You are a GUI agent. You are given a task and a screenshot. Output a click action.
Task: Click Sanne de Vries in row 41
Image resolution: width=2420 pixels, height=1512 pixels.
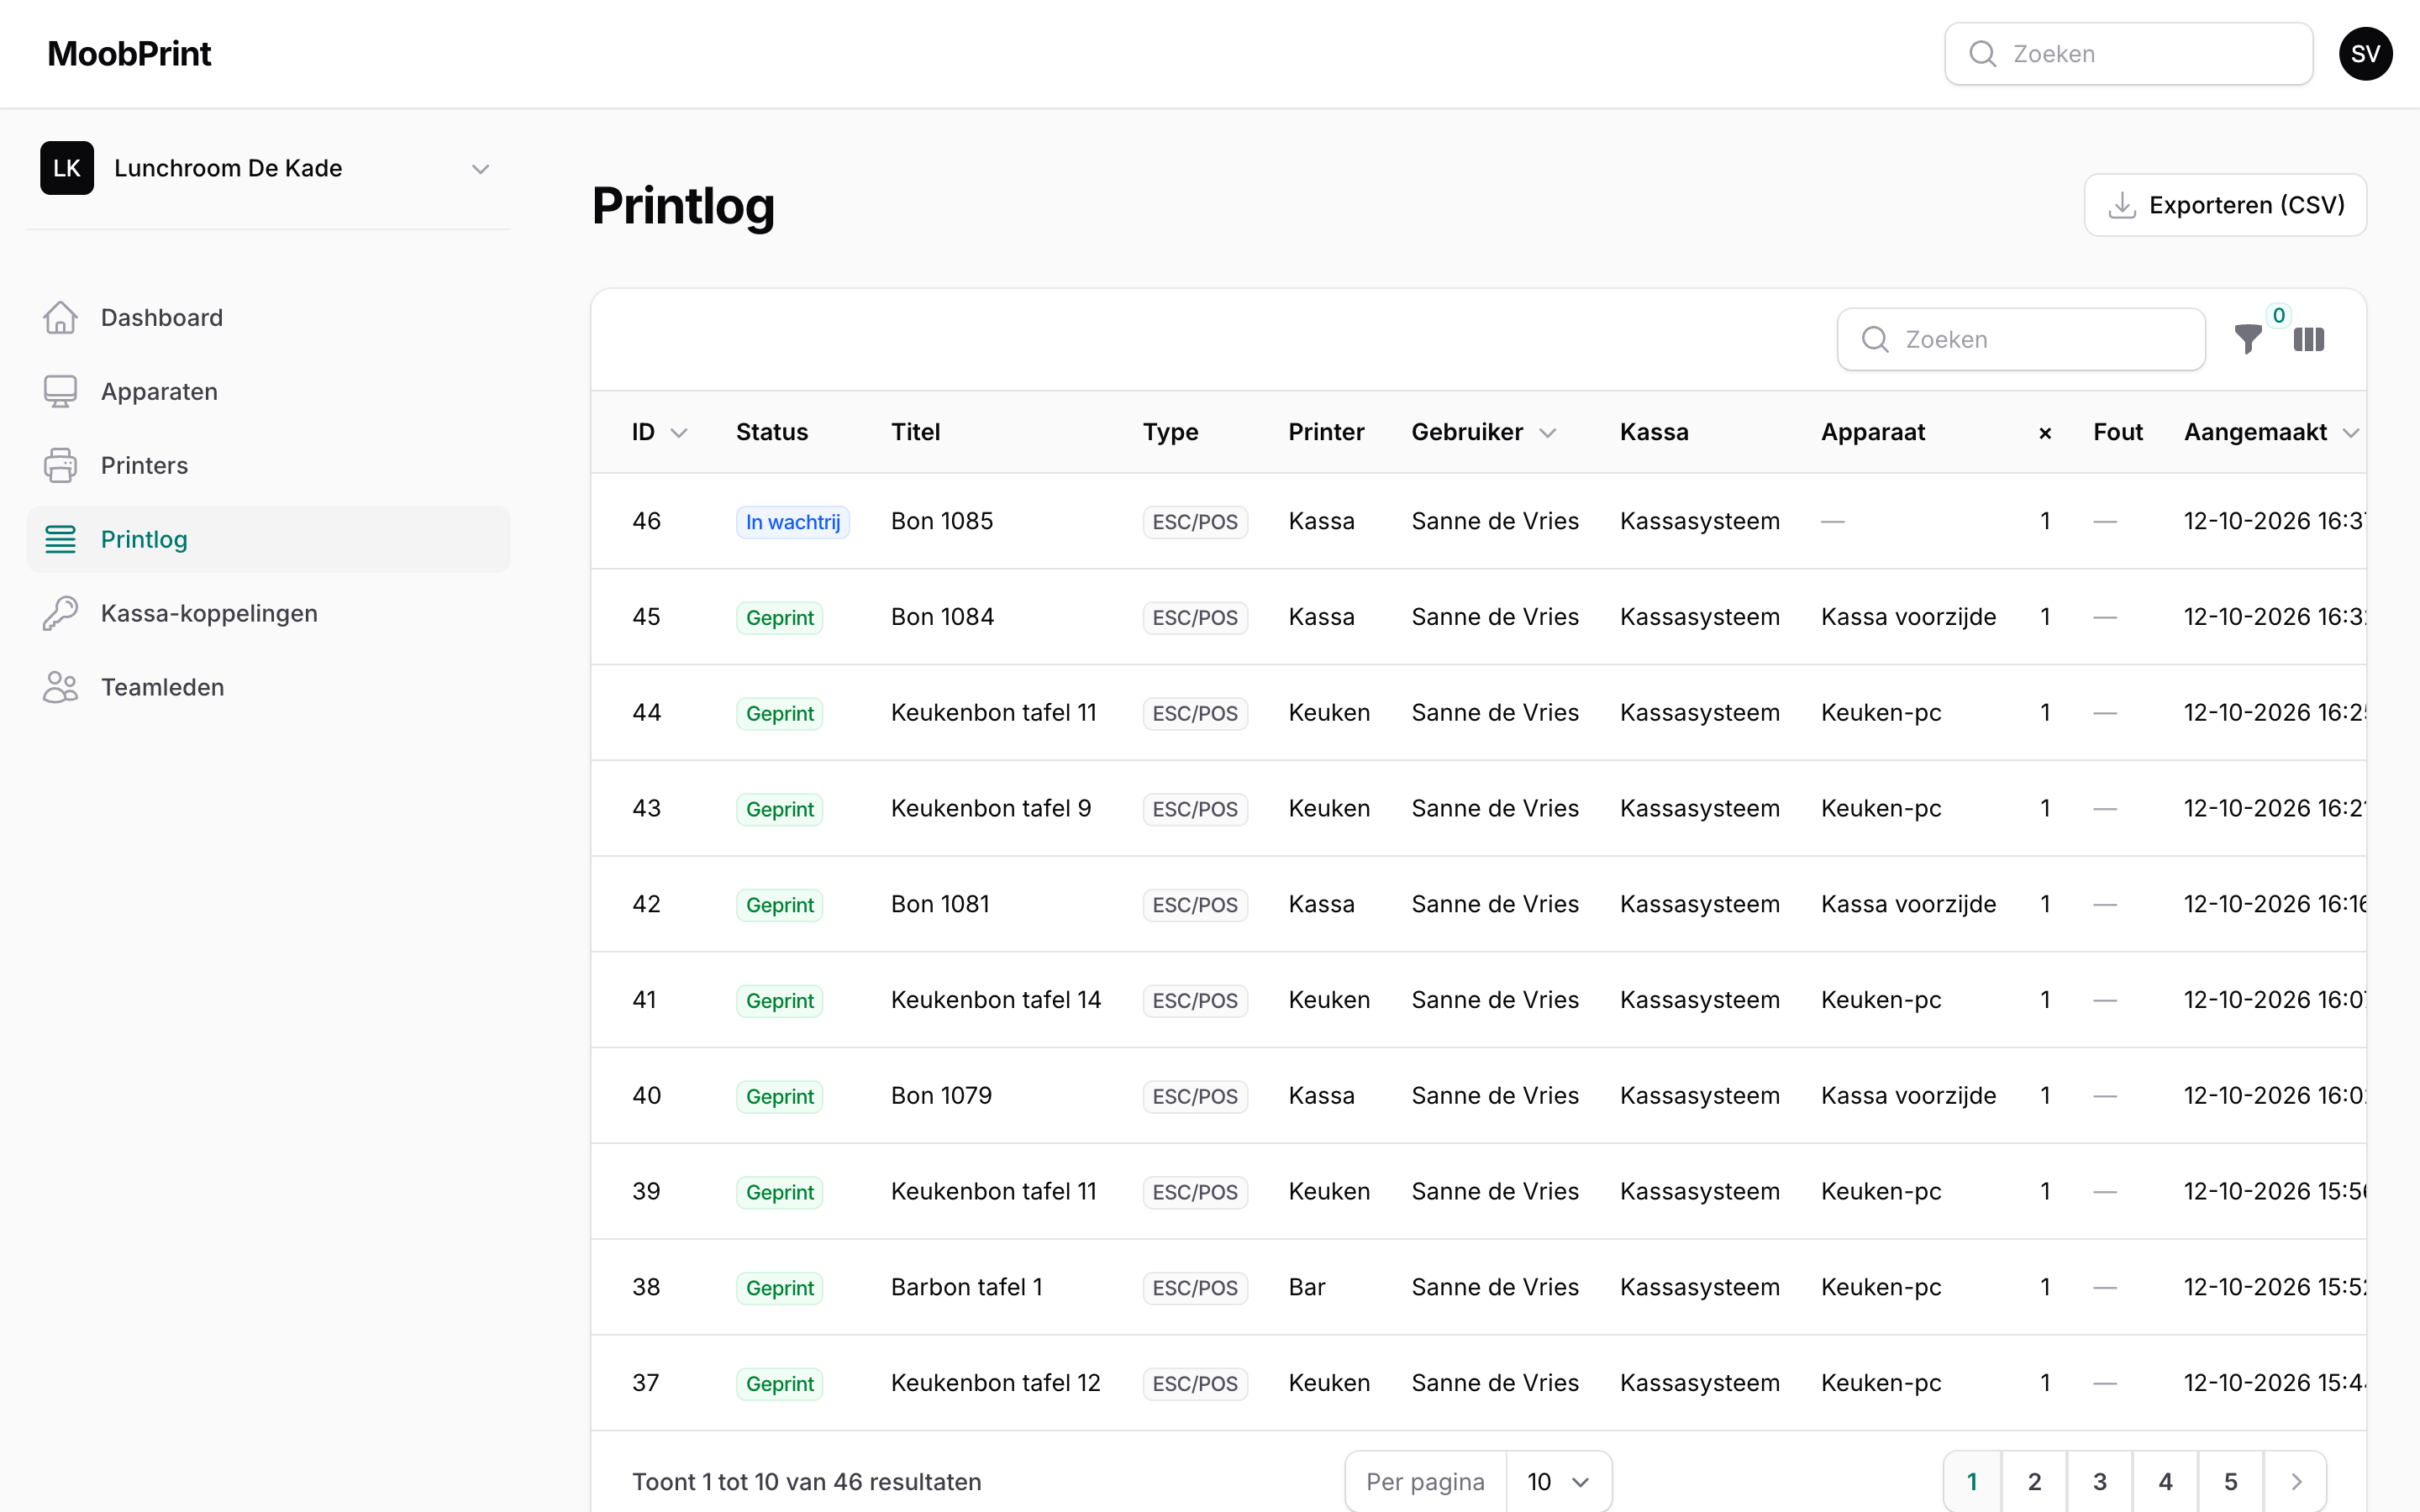[x=1495, y=1000]
